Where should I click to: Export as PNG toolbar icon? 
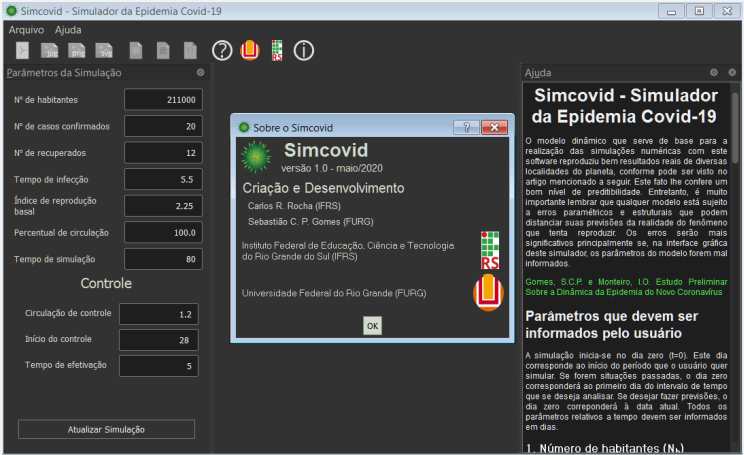click(x=77, y=50)
